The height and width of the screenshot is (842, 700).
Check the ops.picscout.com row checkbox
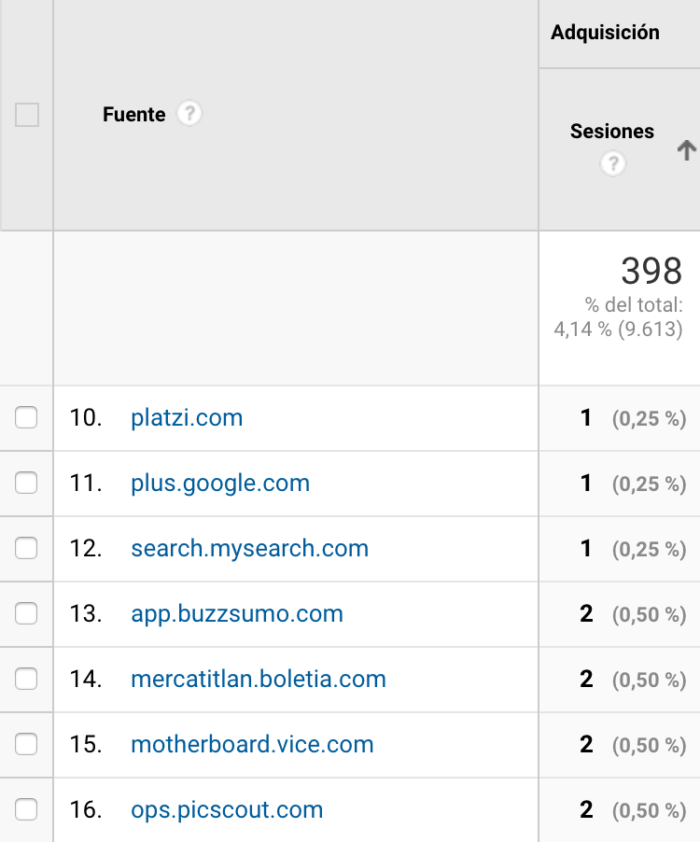[26, 809]
